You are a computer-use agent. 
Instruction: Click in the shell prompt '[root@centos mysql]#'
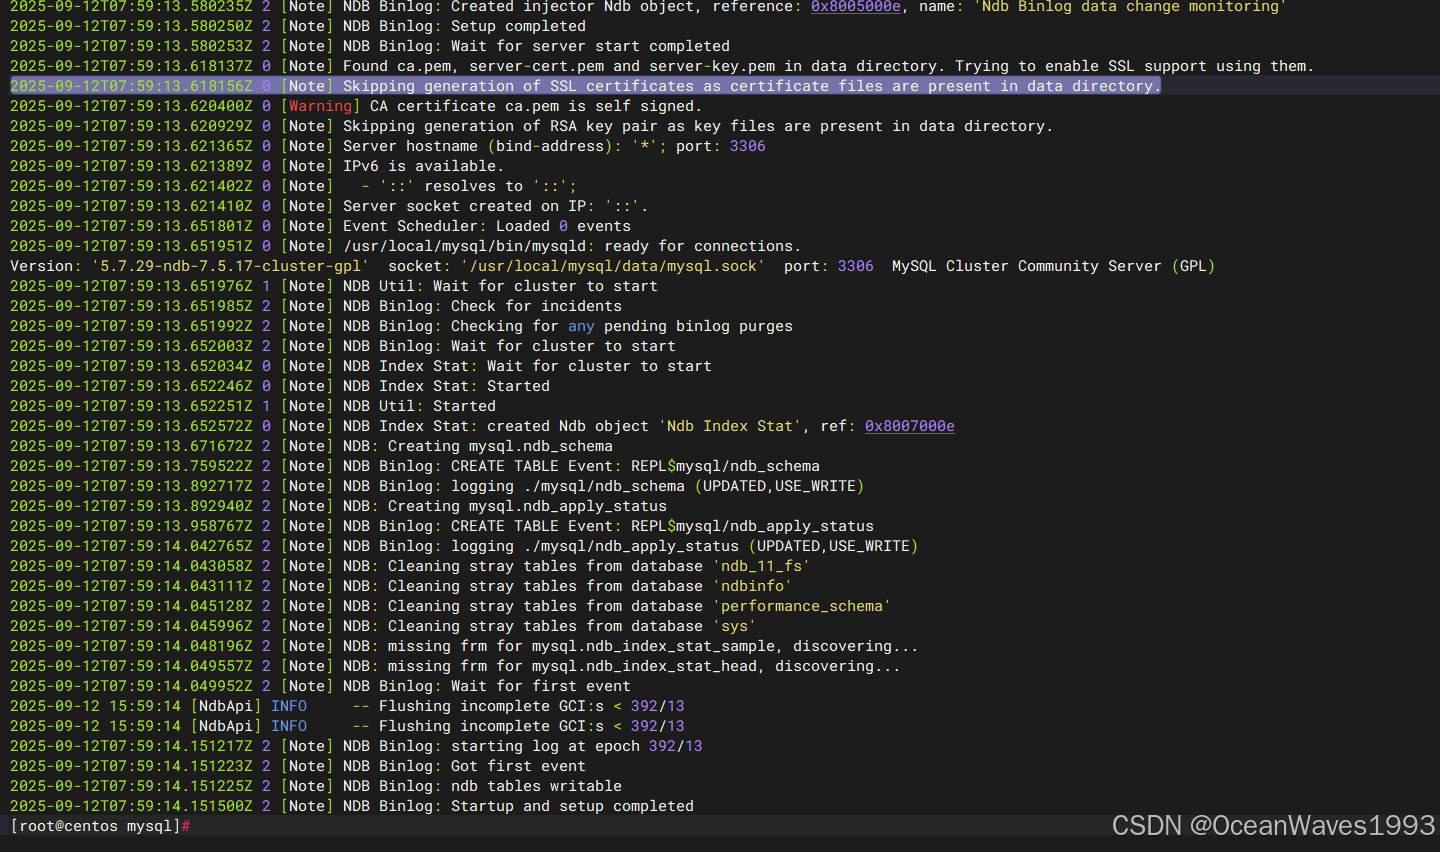pos(100,826)
